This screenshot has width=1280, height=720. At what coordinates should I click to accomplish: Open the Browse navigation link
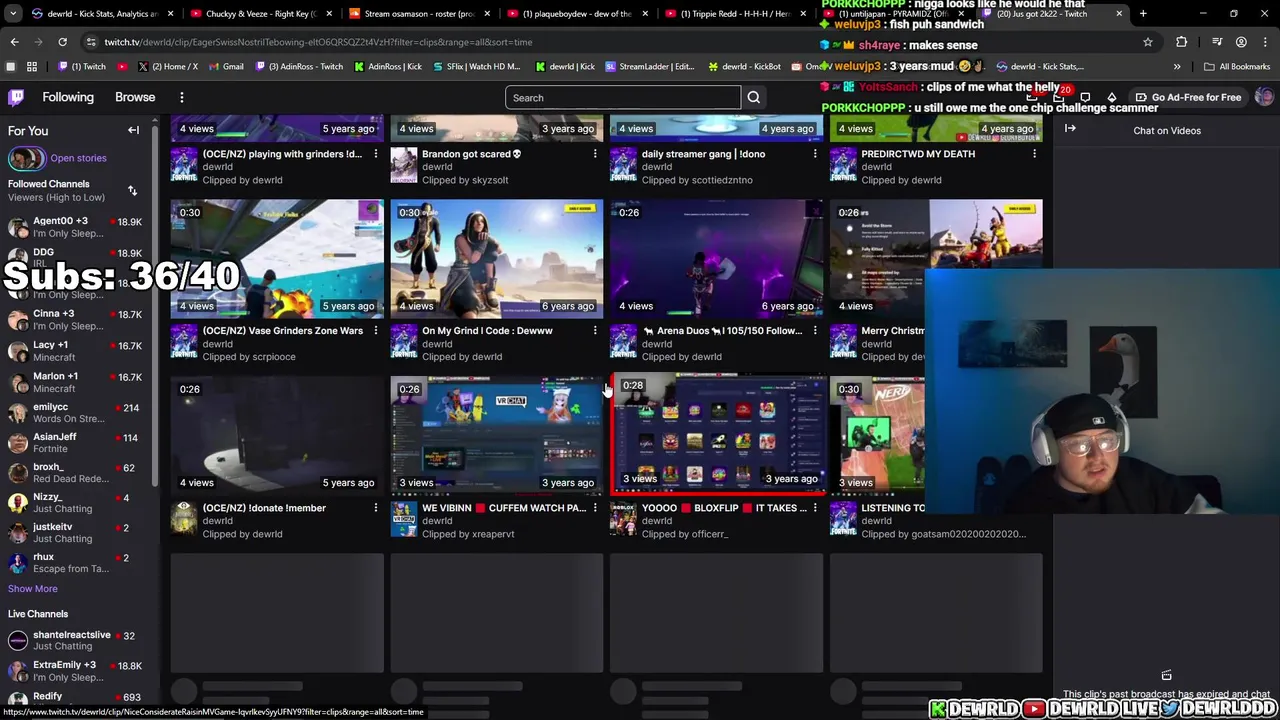pos(135,97)
